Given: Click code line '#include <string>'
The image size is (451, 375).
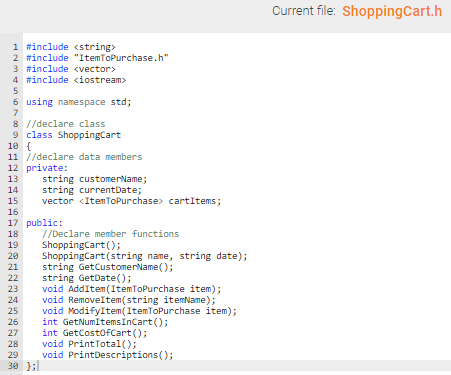Looking at the screenshot, I should tap(71, 47).
